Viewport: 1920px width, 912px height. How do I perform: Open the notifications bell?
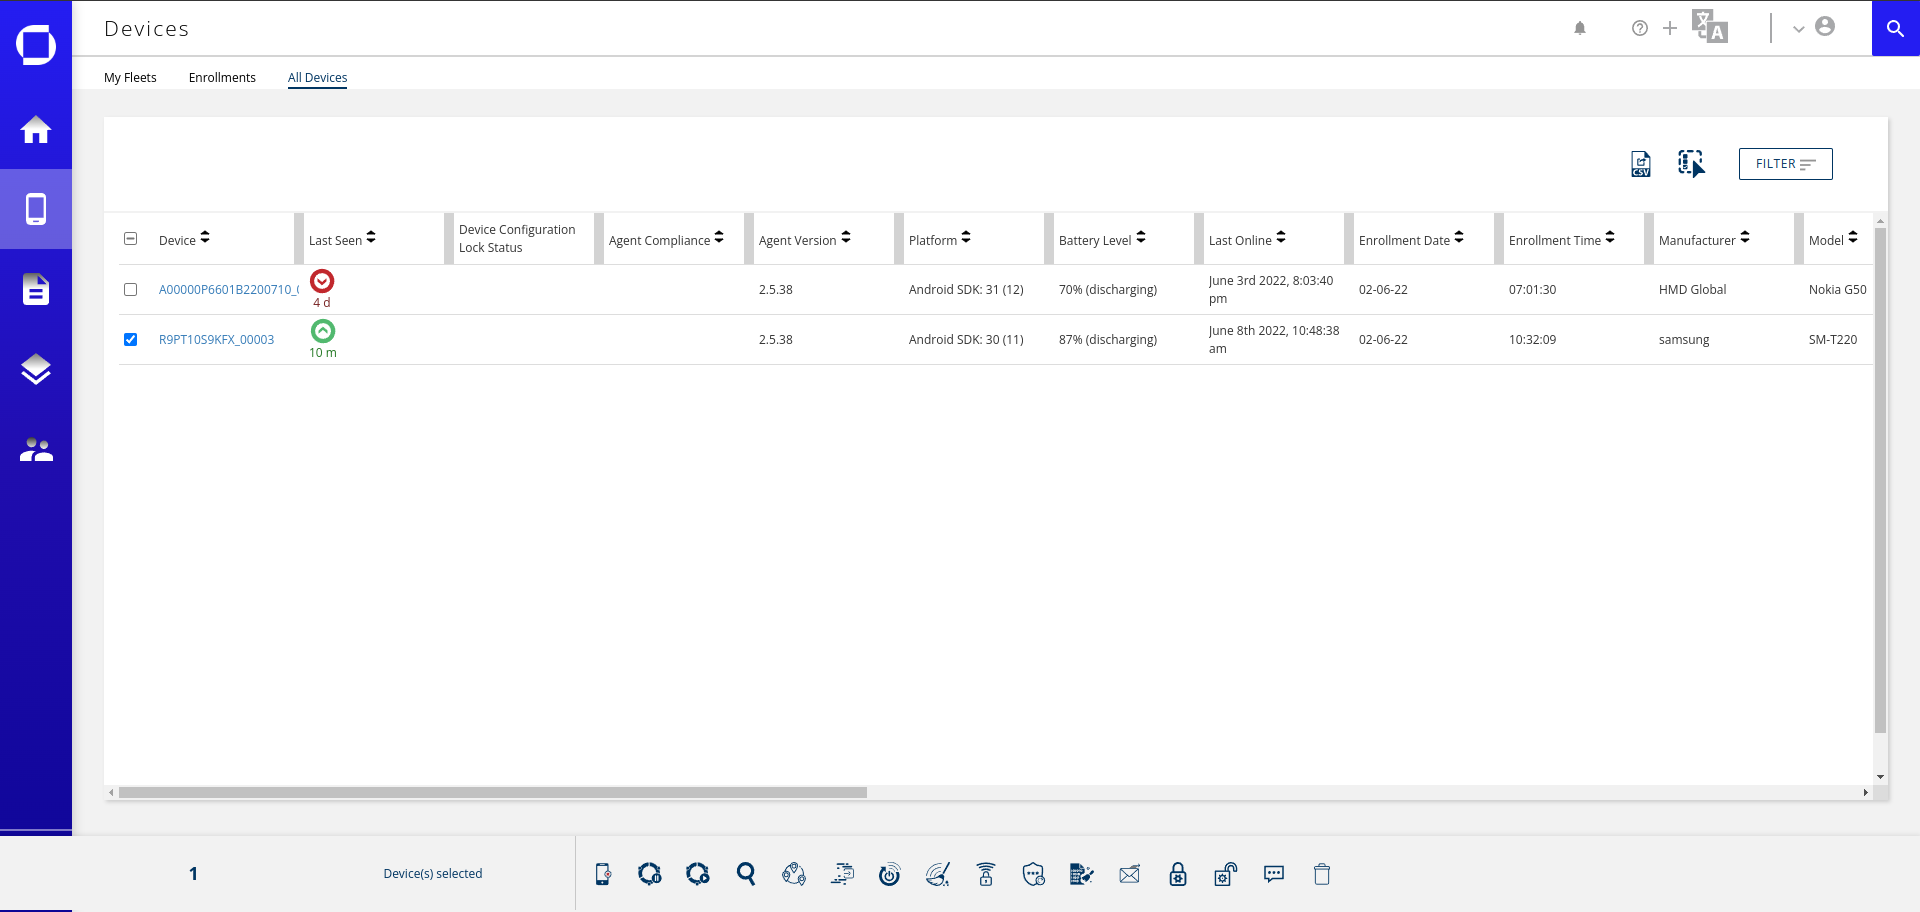(1580, 28)
